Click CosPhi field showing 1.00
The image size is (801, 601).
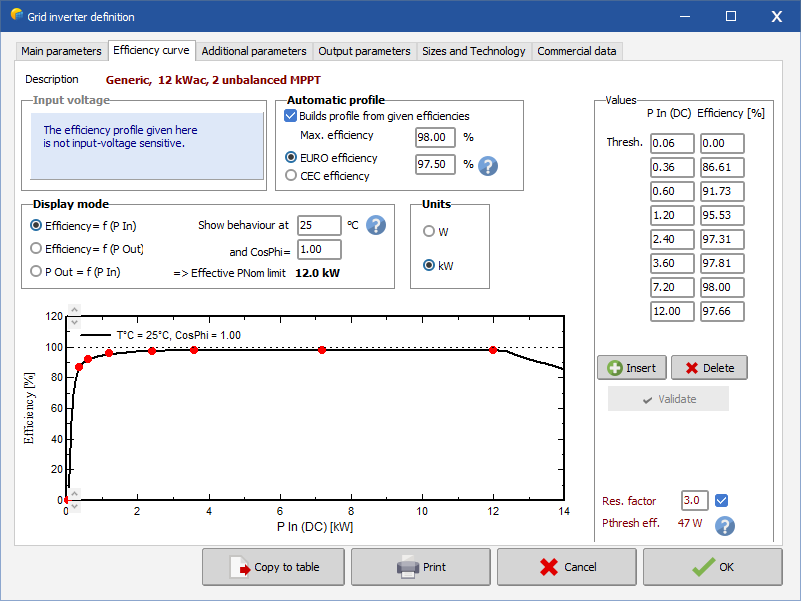coord(319,249)
